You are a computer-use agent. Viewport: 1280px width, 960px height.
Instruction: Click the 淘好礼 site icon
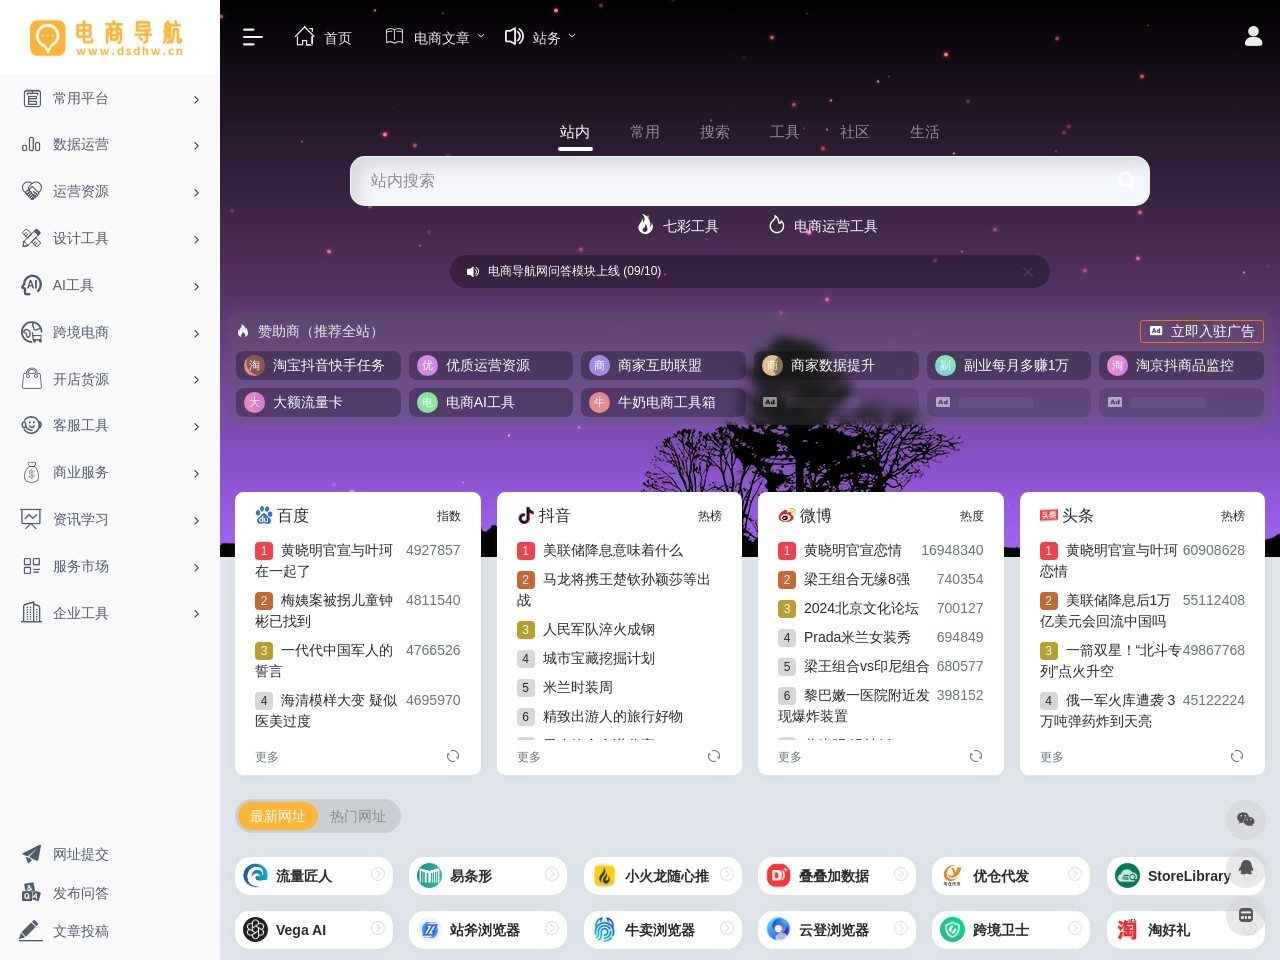pyautogui.click(x=1127, y=930)
